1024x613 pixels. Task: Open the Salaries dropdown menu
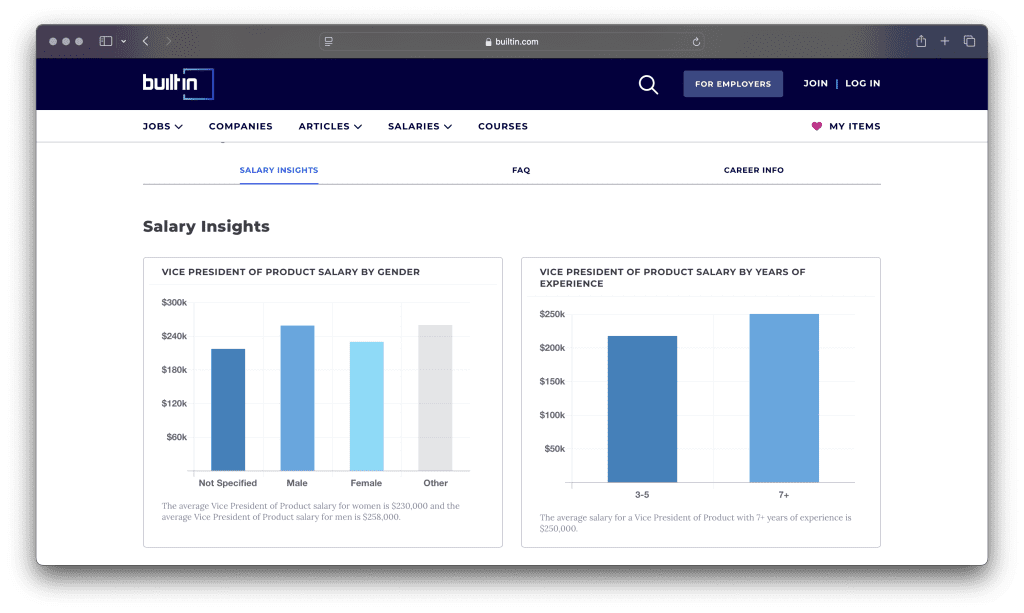pyautogui.click(x=420, y=127)
